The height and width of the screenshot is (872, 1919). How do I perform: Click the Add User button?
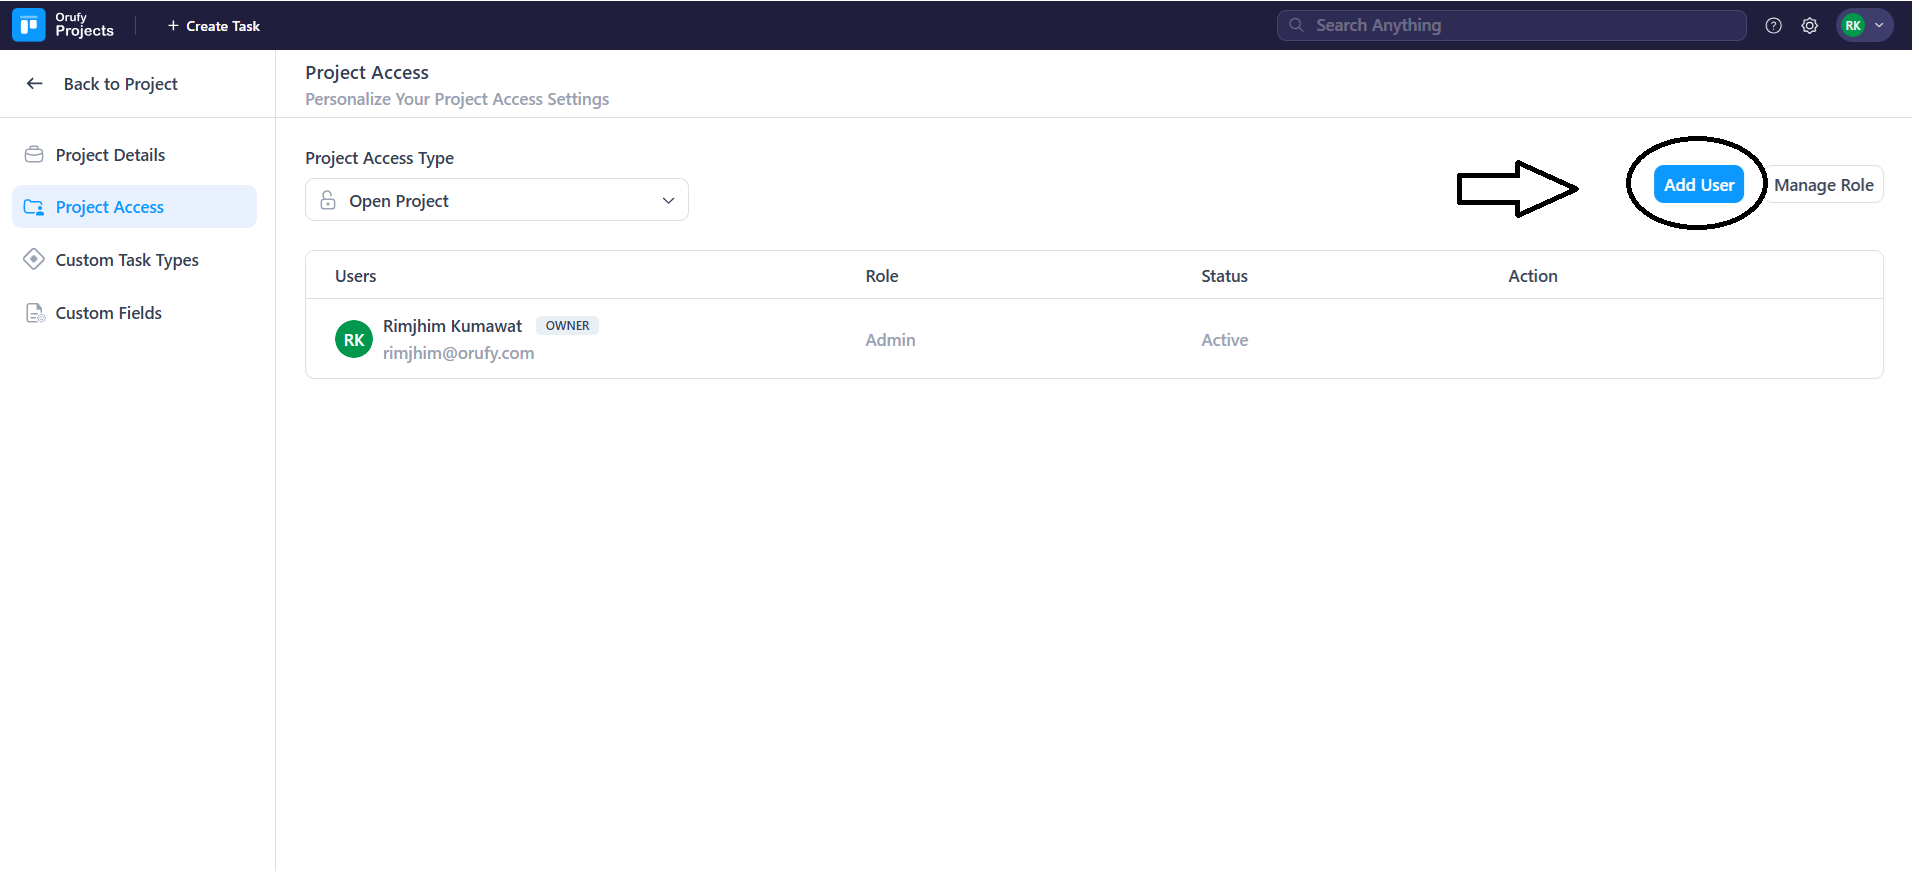1698,185
